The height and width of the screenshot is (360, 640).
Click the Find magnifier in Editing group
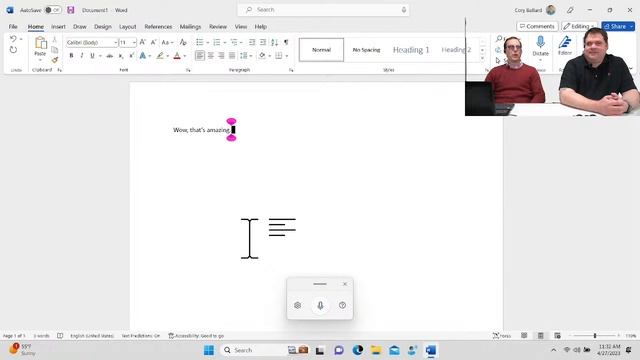click(499, 39)
